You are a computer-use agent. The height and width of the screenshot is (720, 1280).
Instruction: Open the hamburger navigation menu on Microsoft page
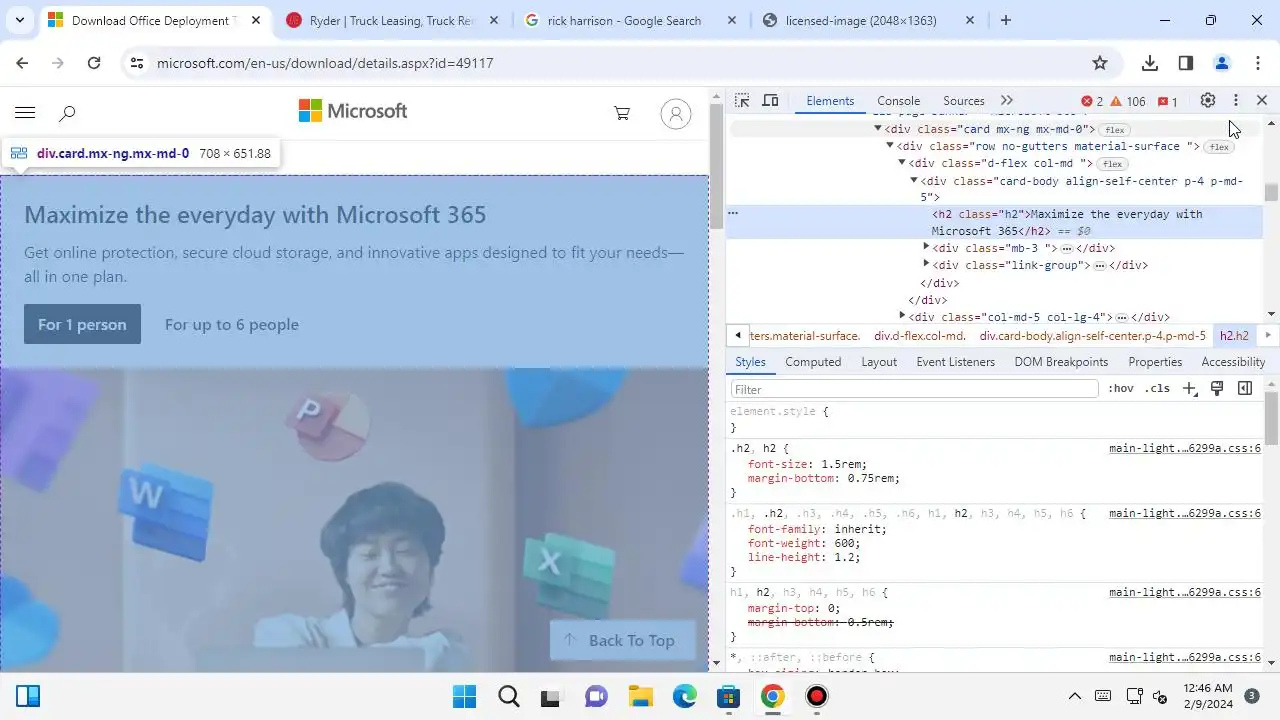(25, 113)
